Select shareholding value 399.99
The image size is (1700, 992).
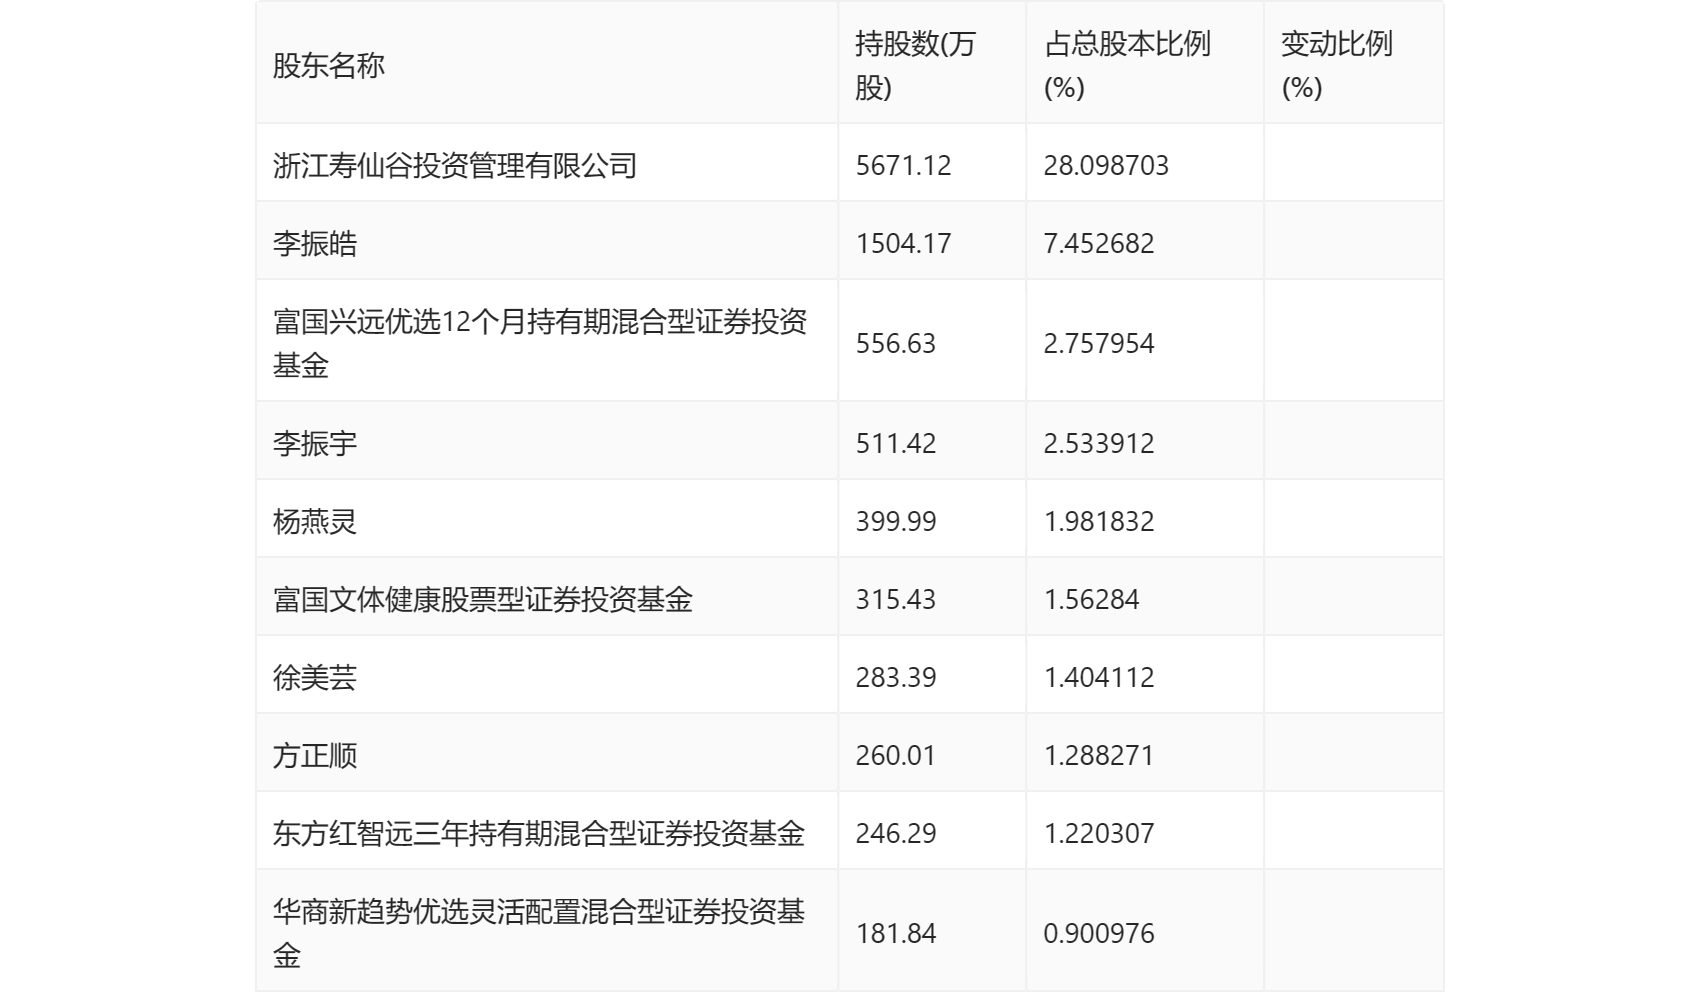point(896,521)
